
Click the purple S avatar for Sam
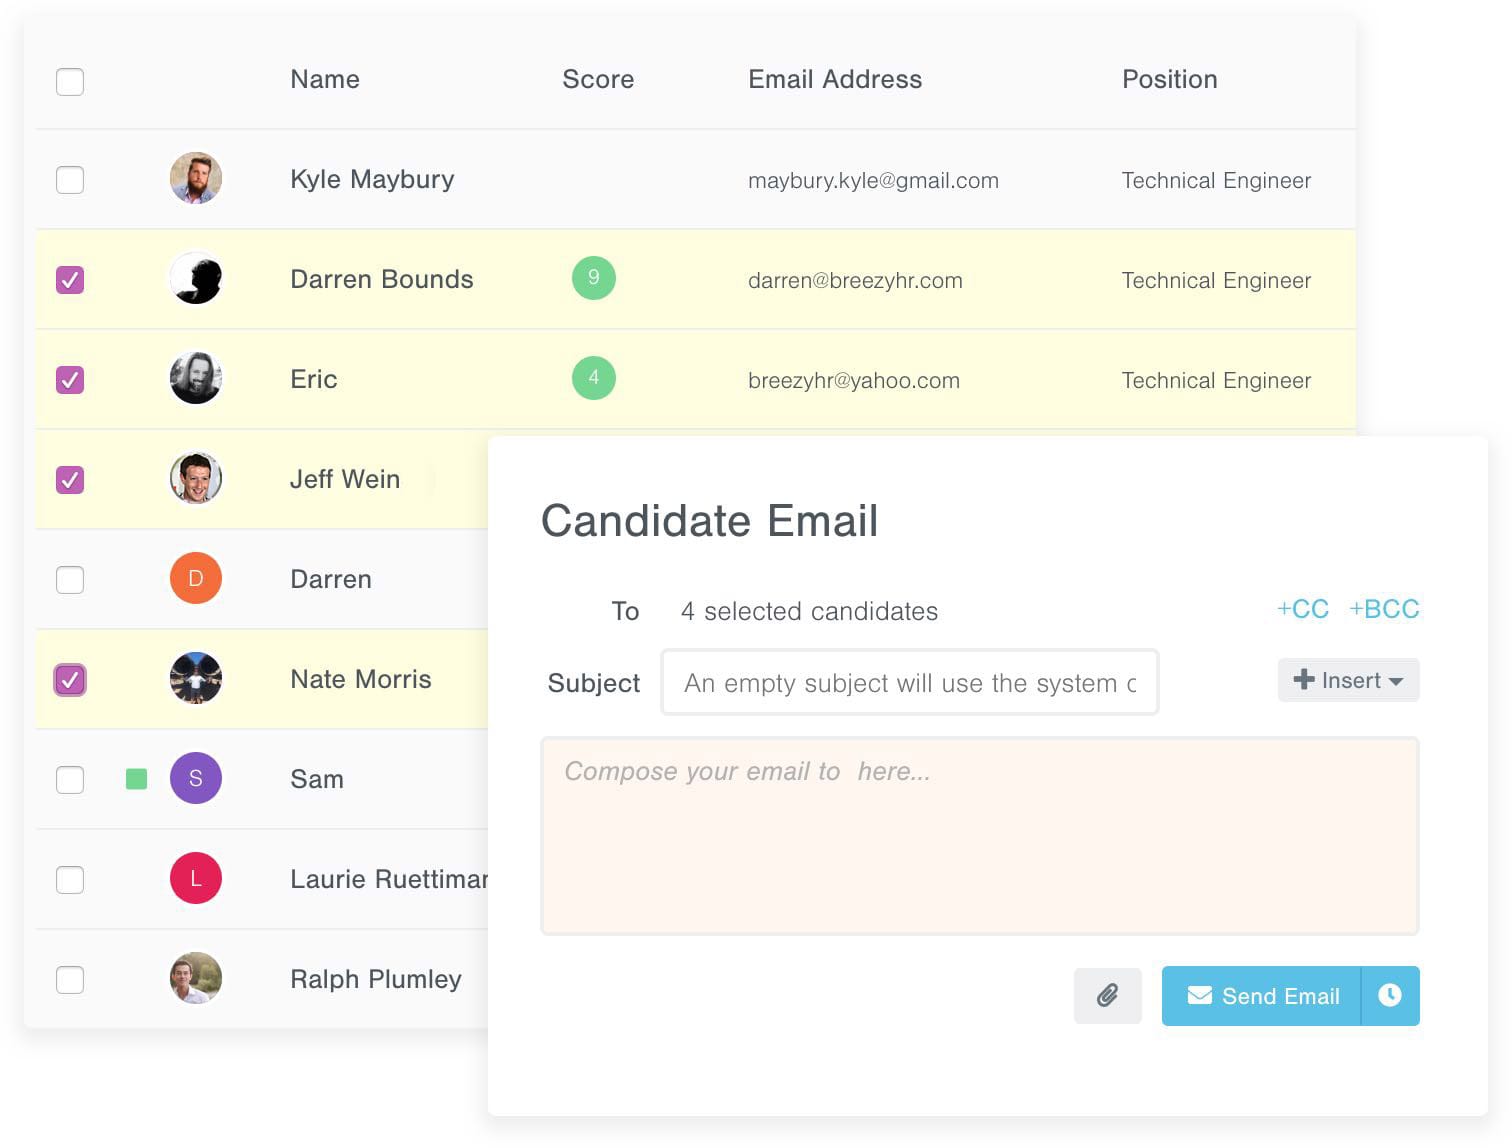(196, 779)
